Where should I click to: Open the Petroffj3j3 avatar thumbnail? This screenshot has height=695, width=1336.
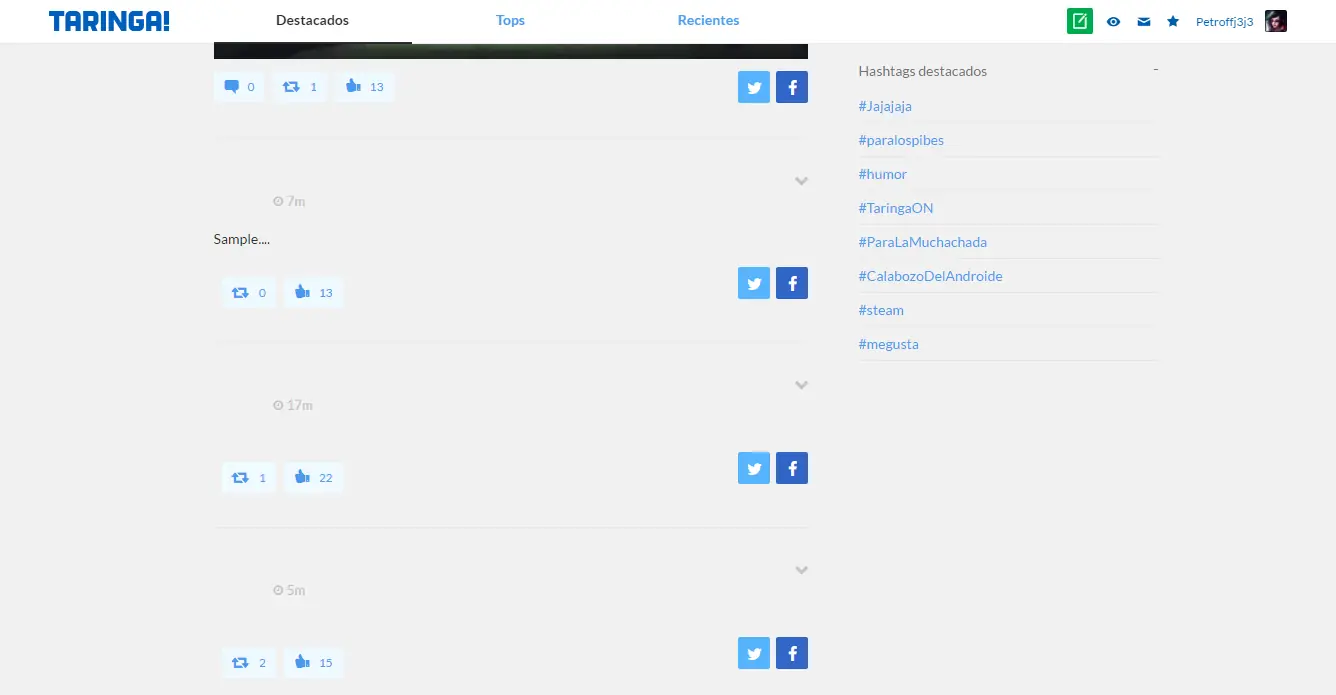(x=1276, y=21)
